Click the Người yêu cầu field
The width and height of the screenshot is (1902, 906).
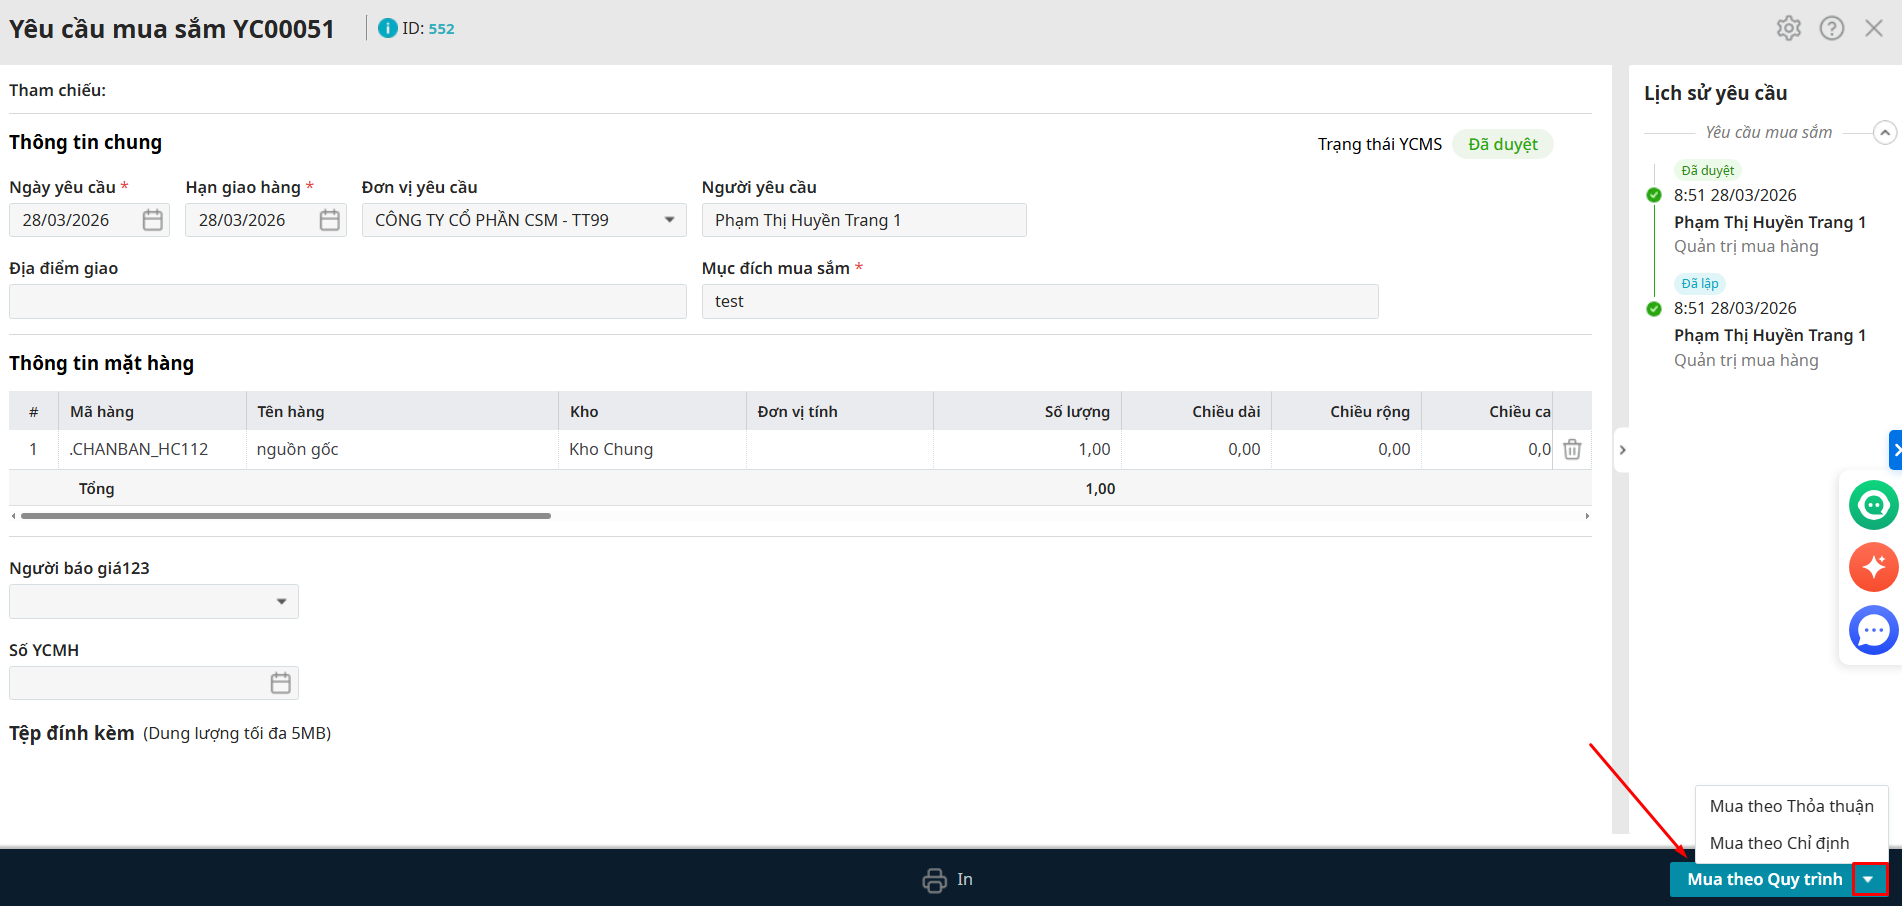click(x=864, y=220)
